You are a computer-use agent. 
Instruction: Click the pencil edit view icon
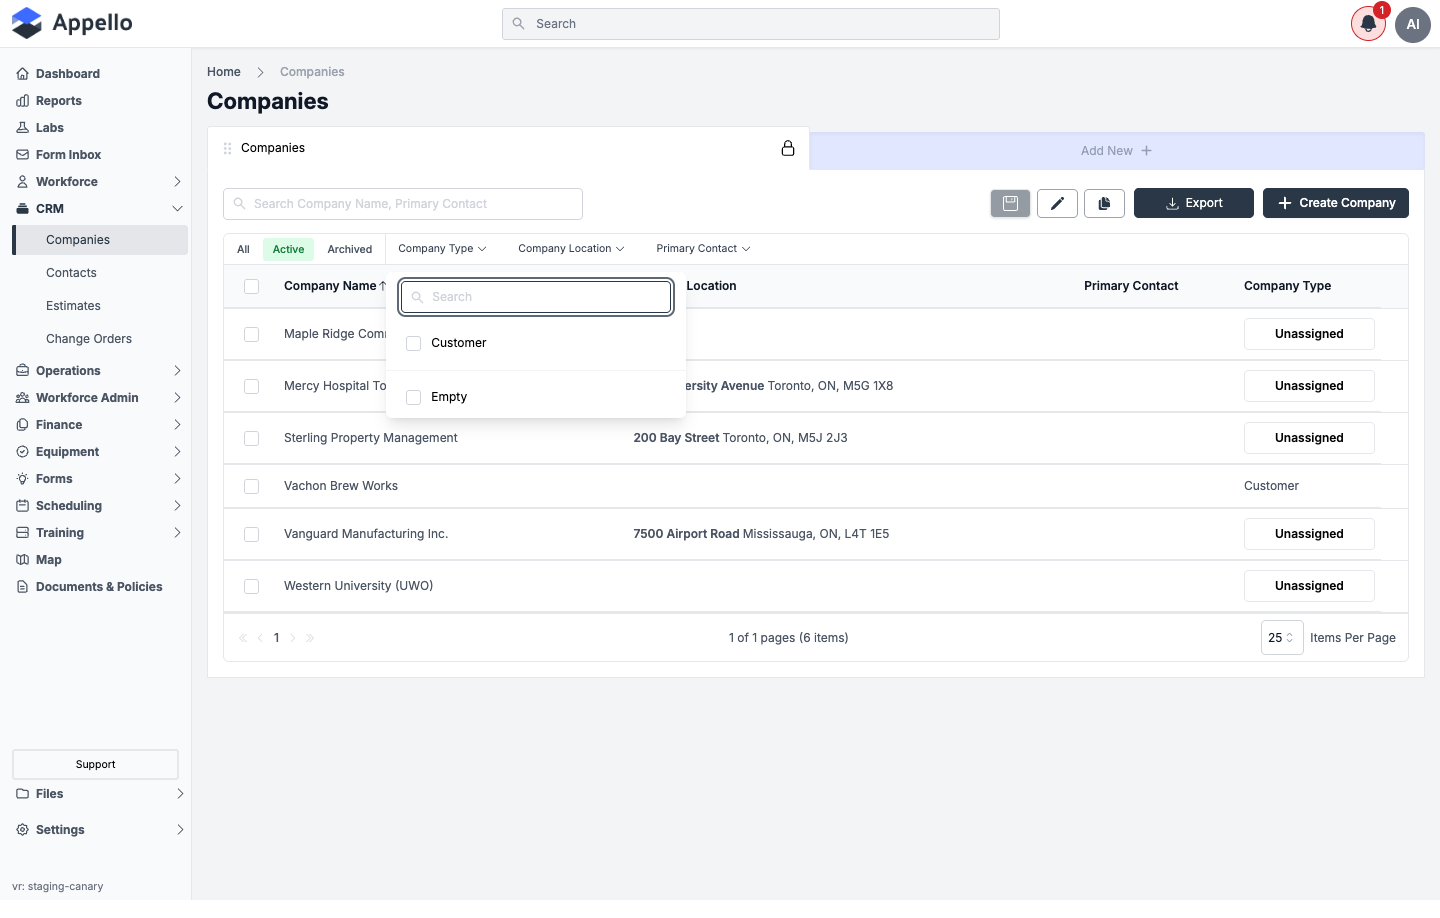[x=1057, y=203]
